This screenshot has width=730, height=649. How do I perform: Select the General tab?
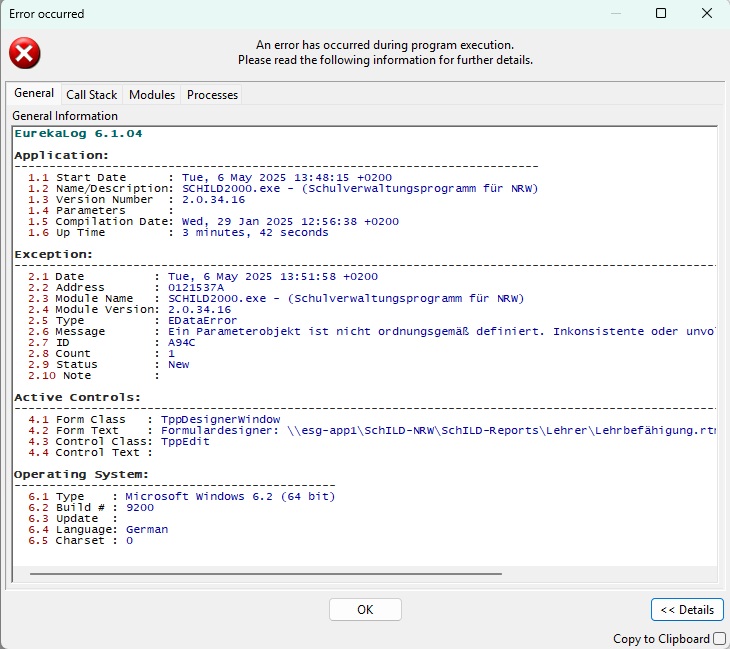pos(34,93)
